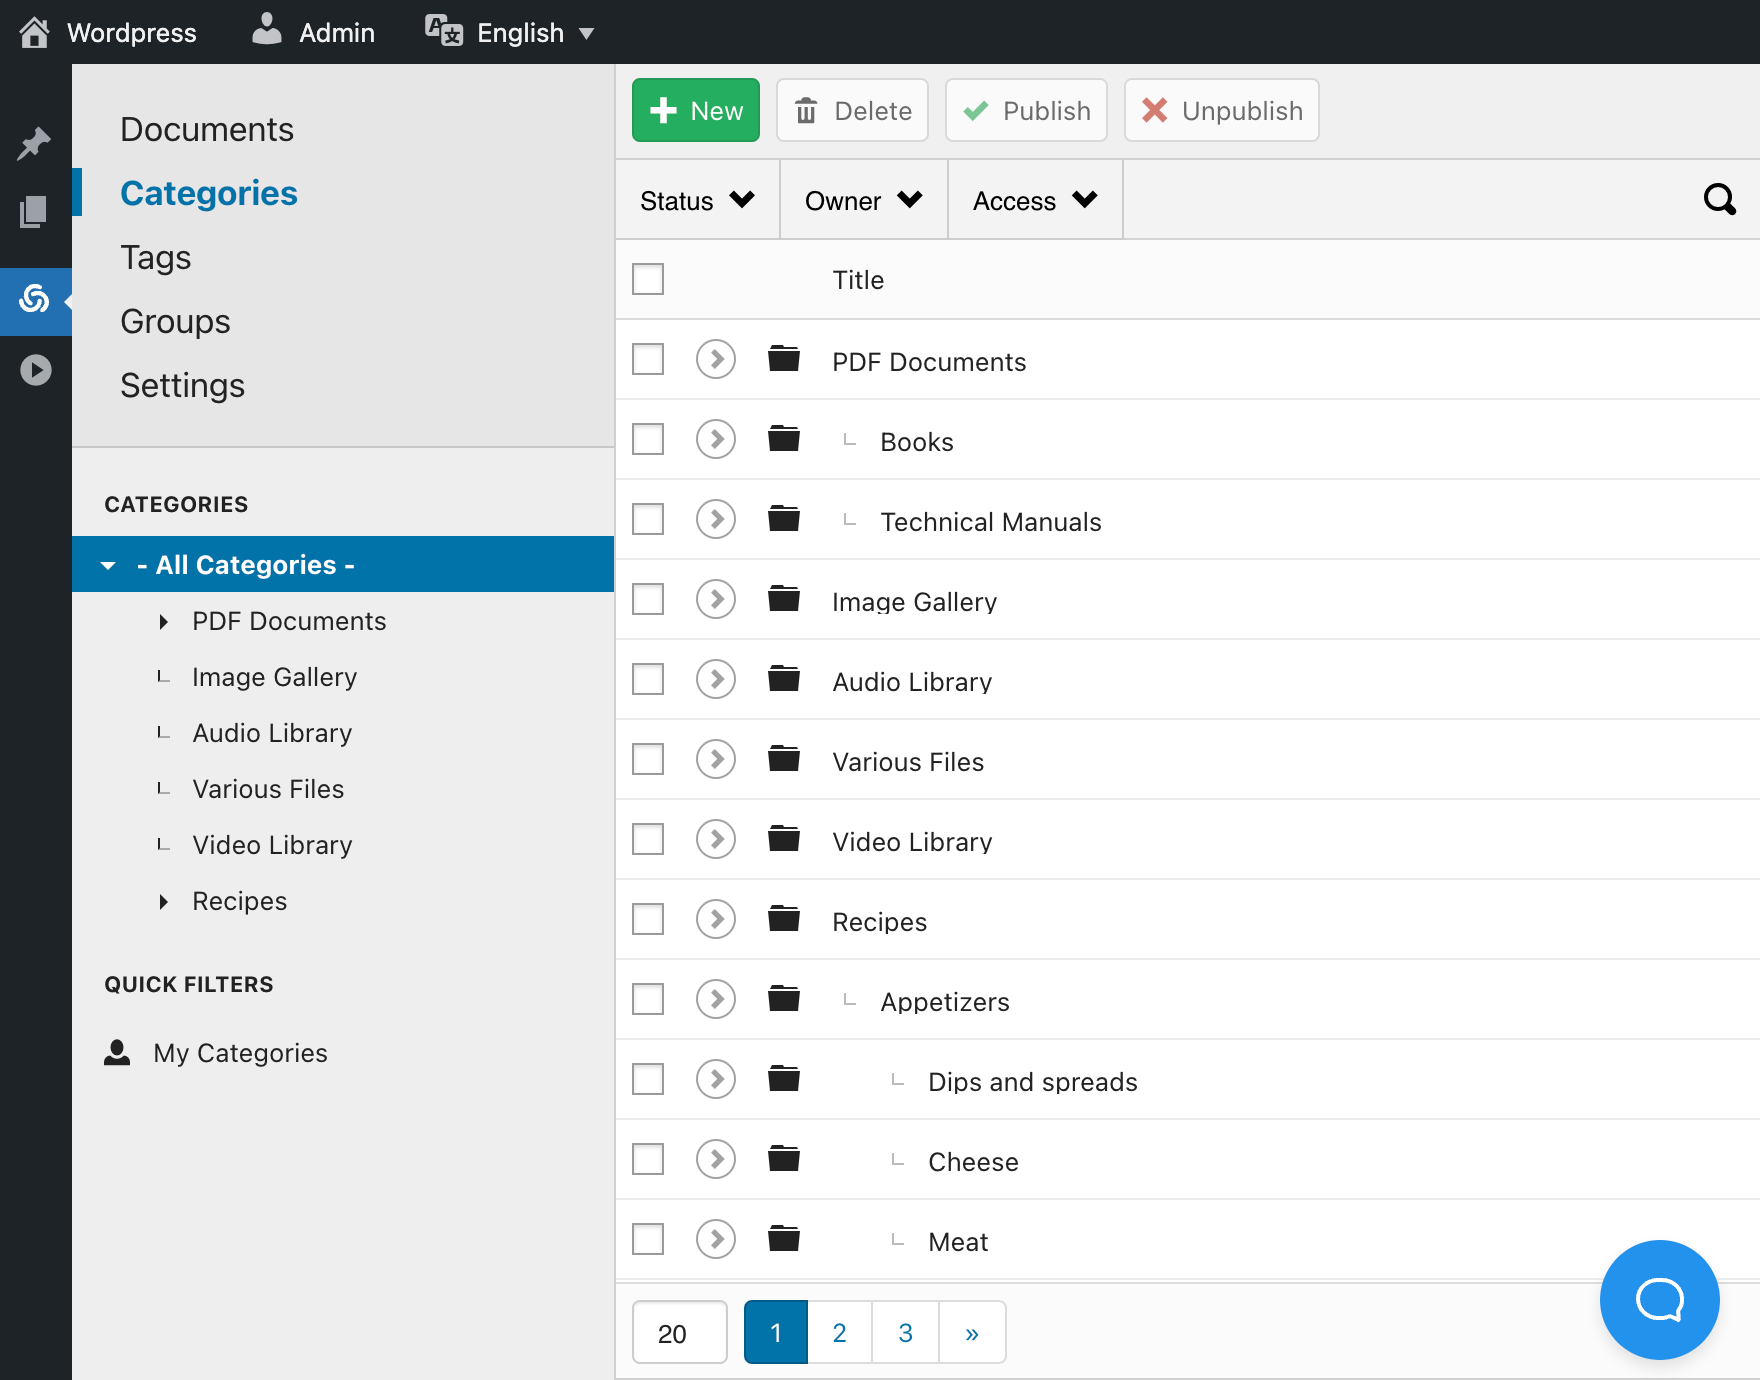Go to page 2 of results
This screenshot has width=1760, height=1380.
click(x=839, y=1332)
